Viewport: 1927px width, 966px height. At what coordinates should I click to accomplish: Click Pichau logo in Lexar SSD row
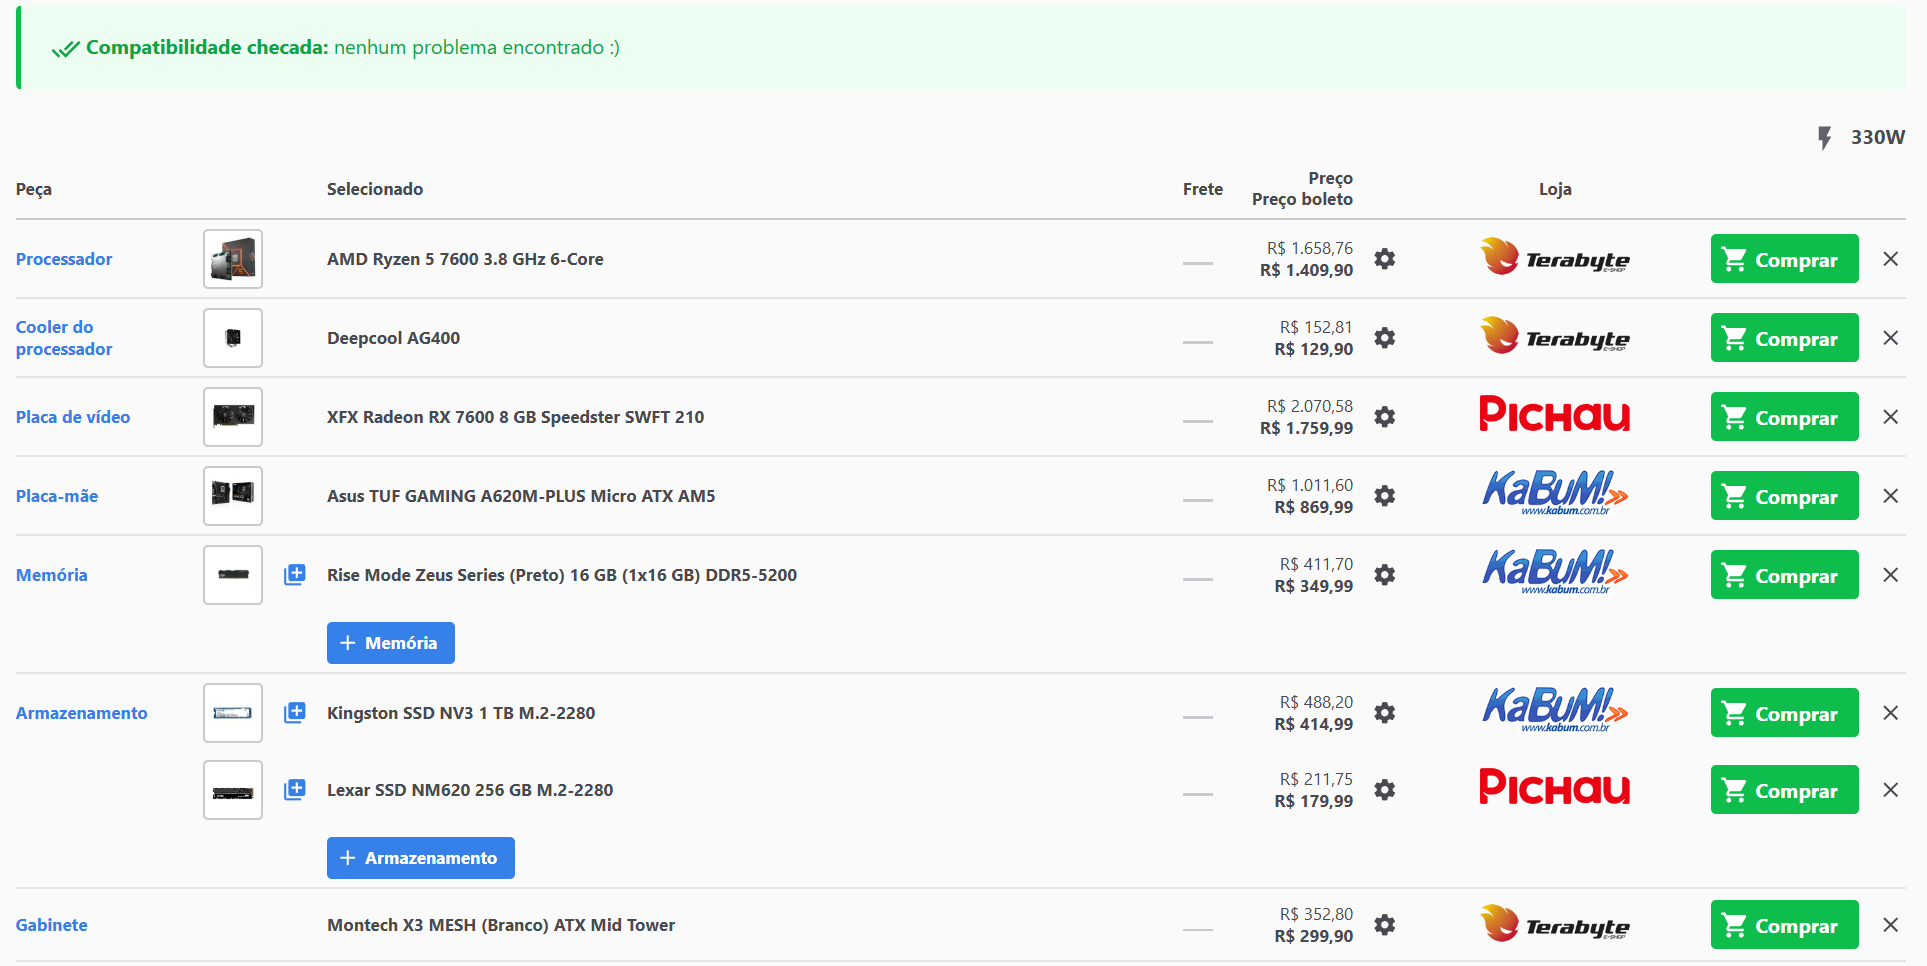pos(1555,788)
